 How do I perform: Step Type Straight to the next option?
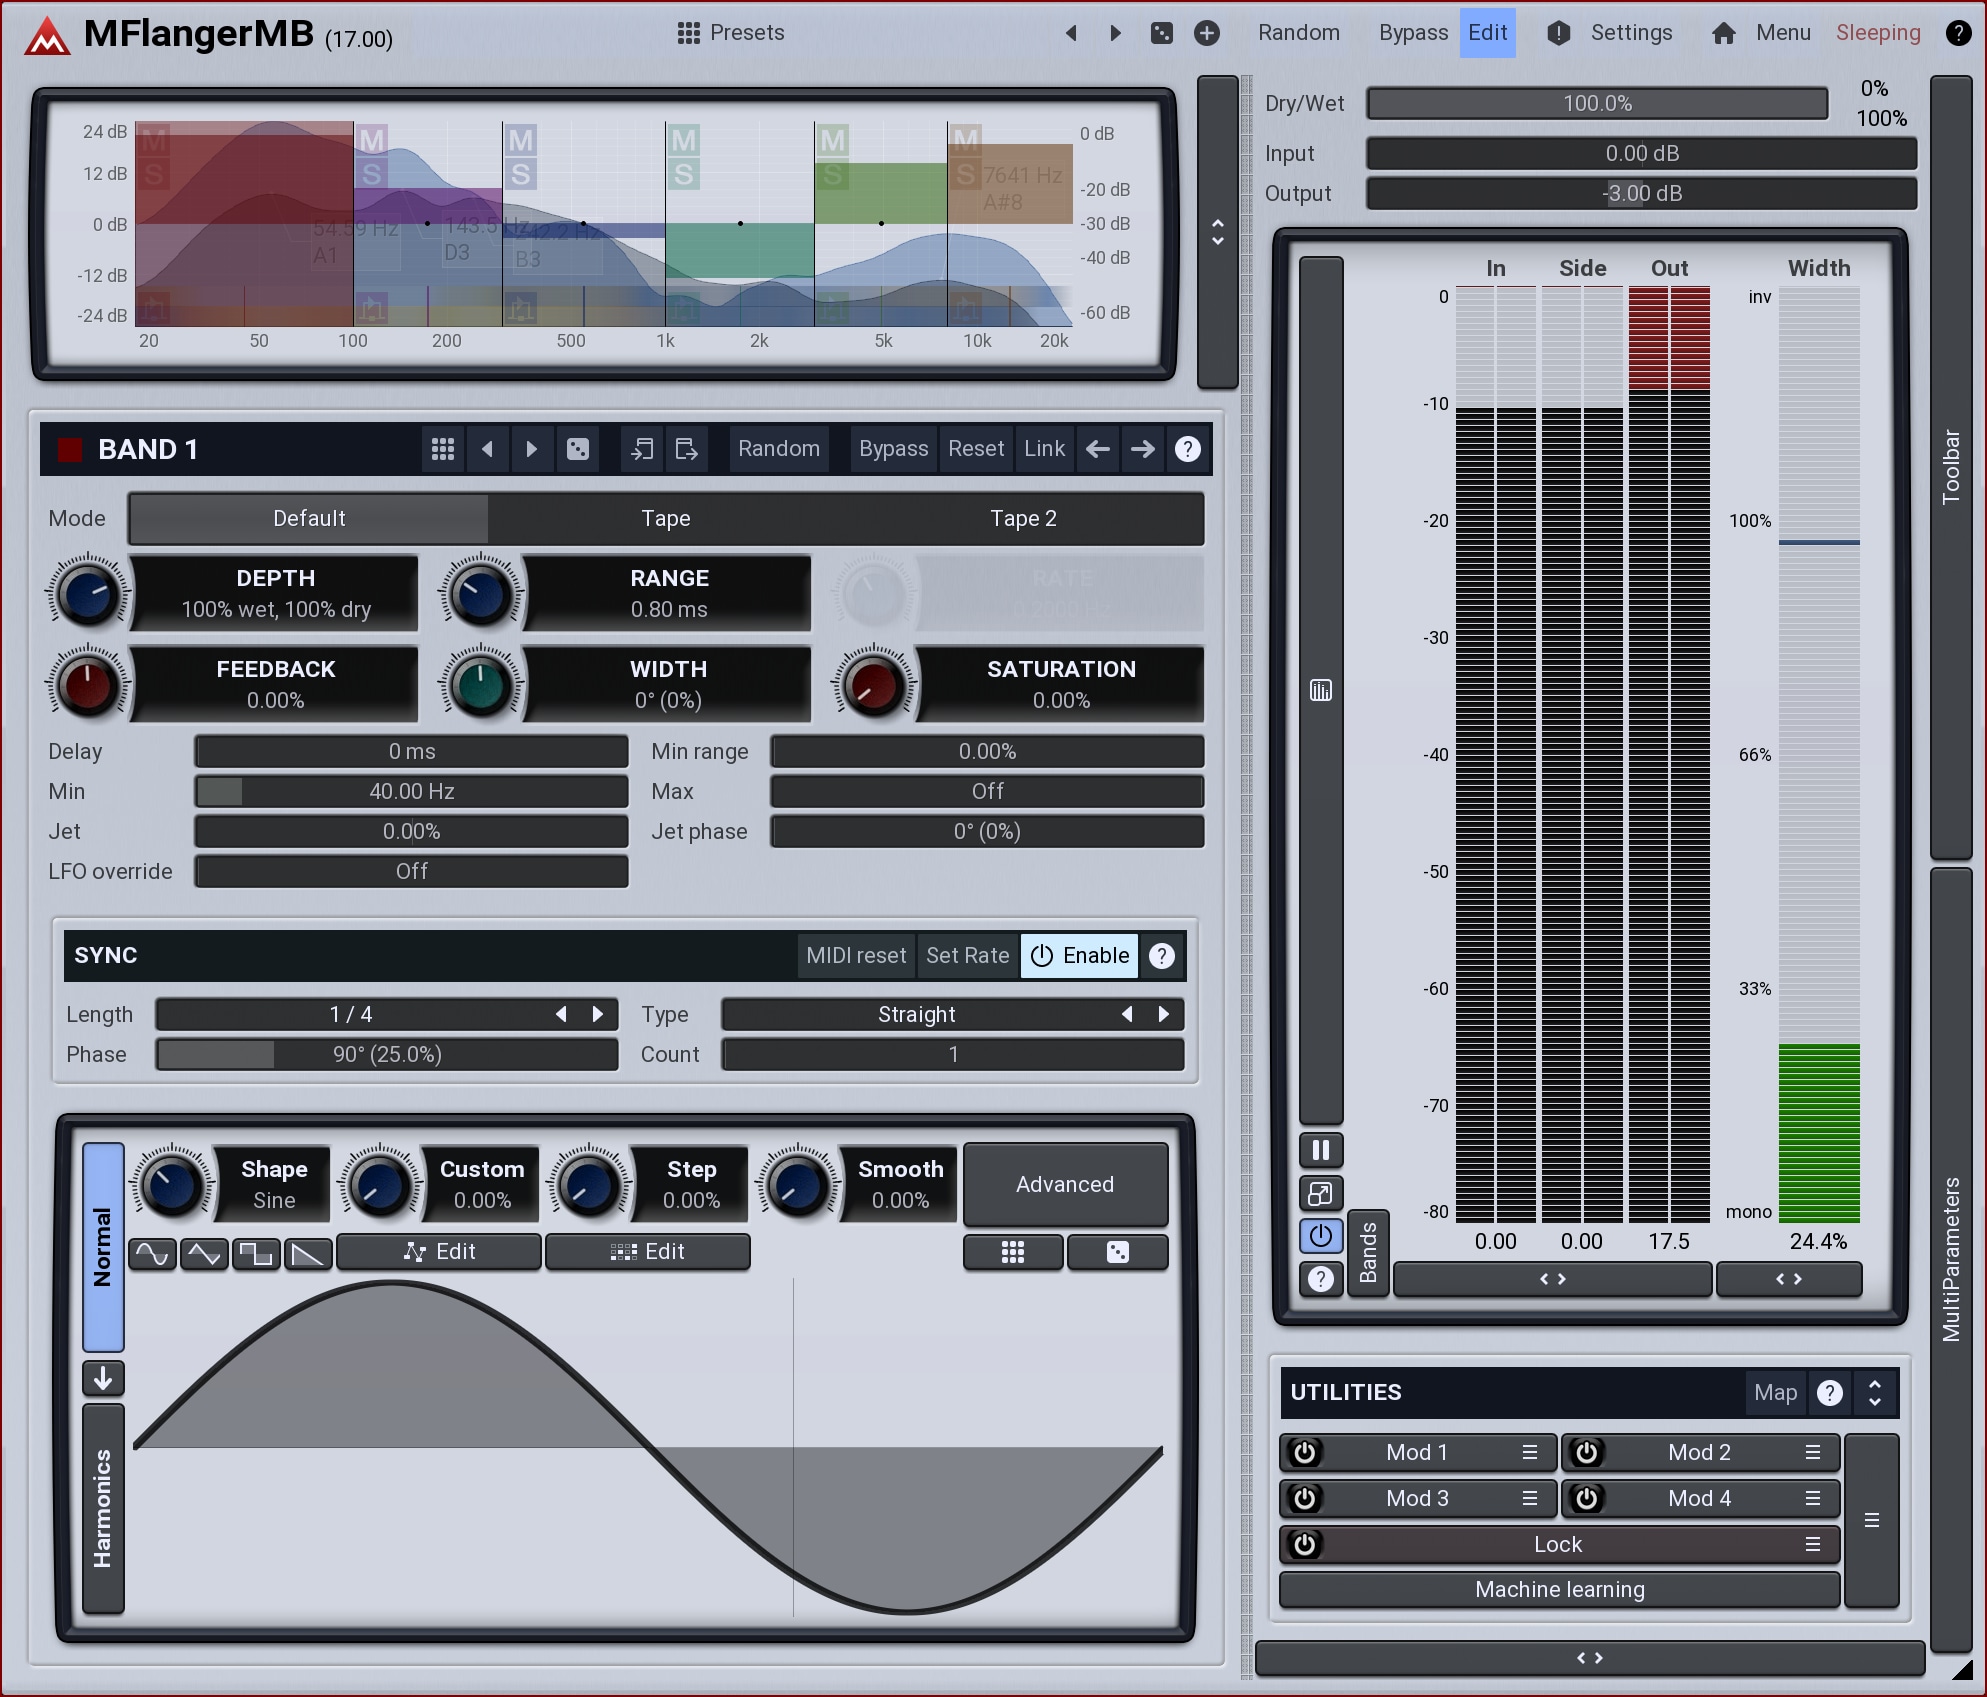1164,1014
